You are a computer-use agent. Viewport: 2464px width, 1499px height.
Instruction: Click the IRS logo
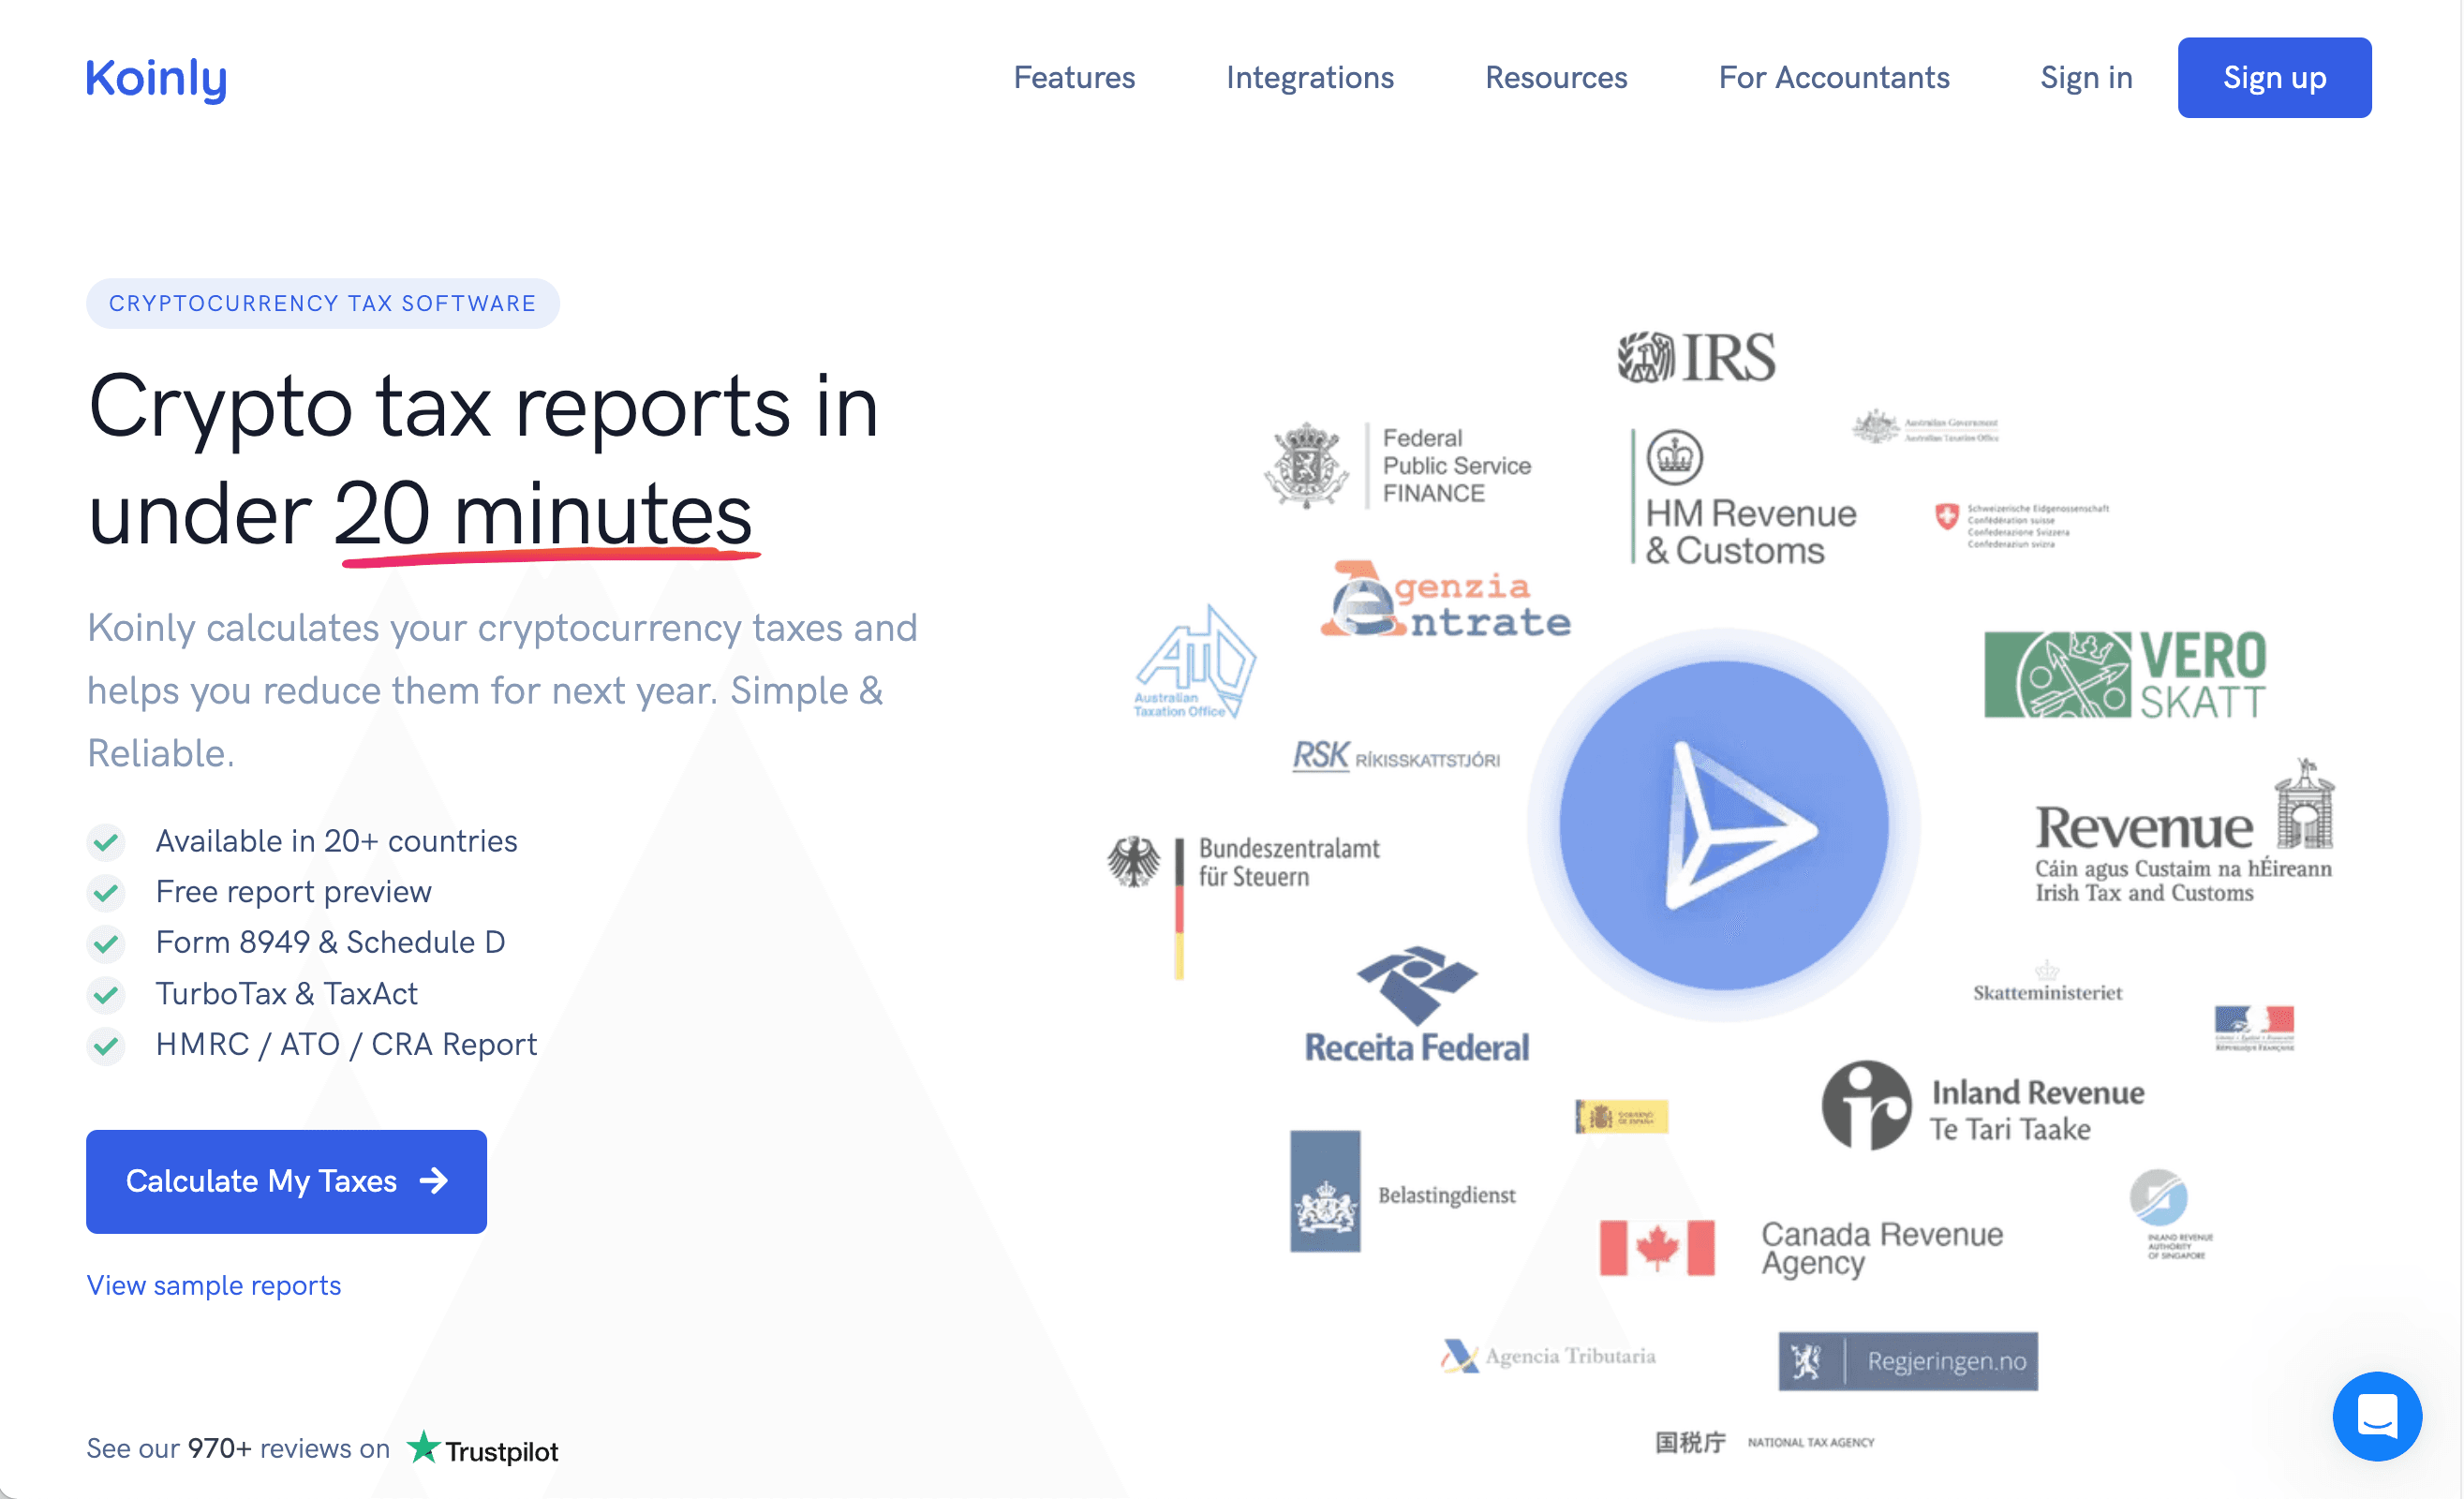coord(1697,358)
